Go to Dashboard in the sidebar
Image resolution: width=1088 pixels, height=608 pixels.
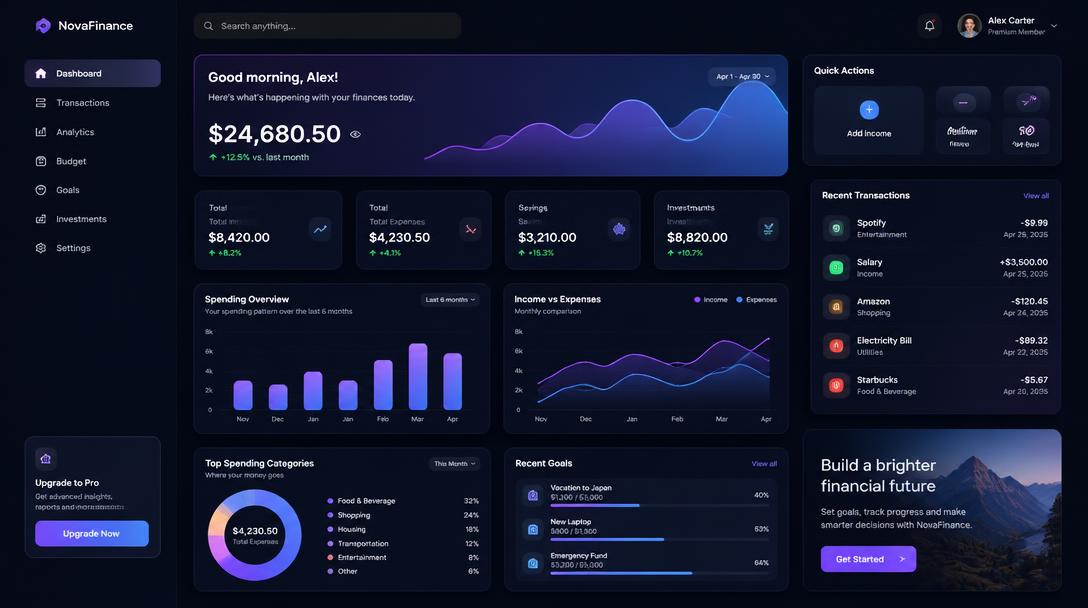(92, 74)
